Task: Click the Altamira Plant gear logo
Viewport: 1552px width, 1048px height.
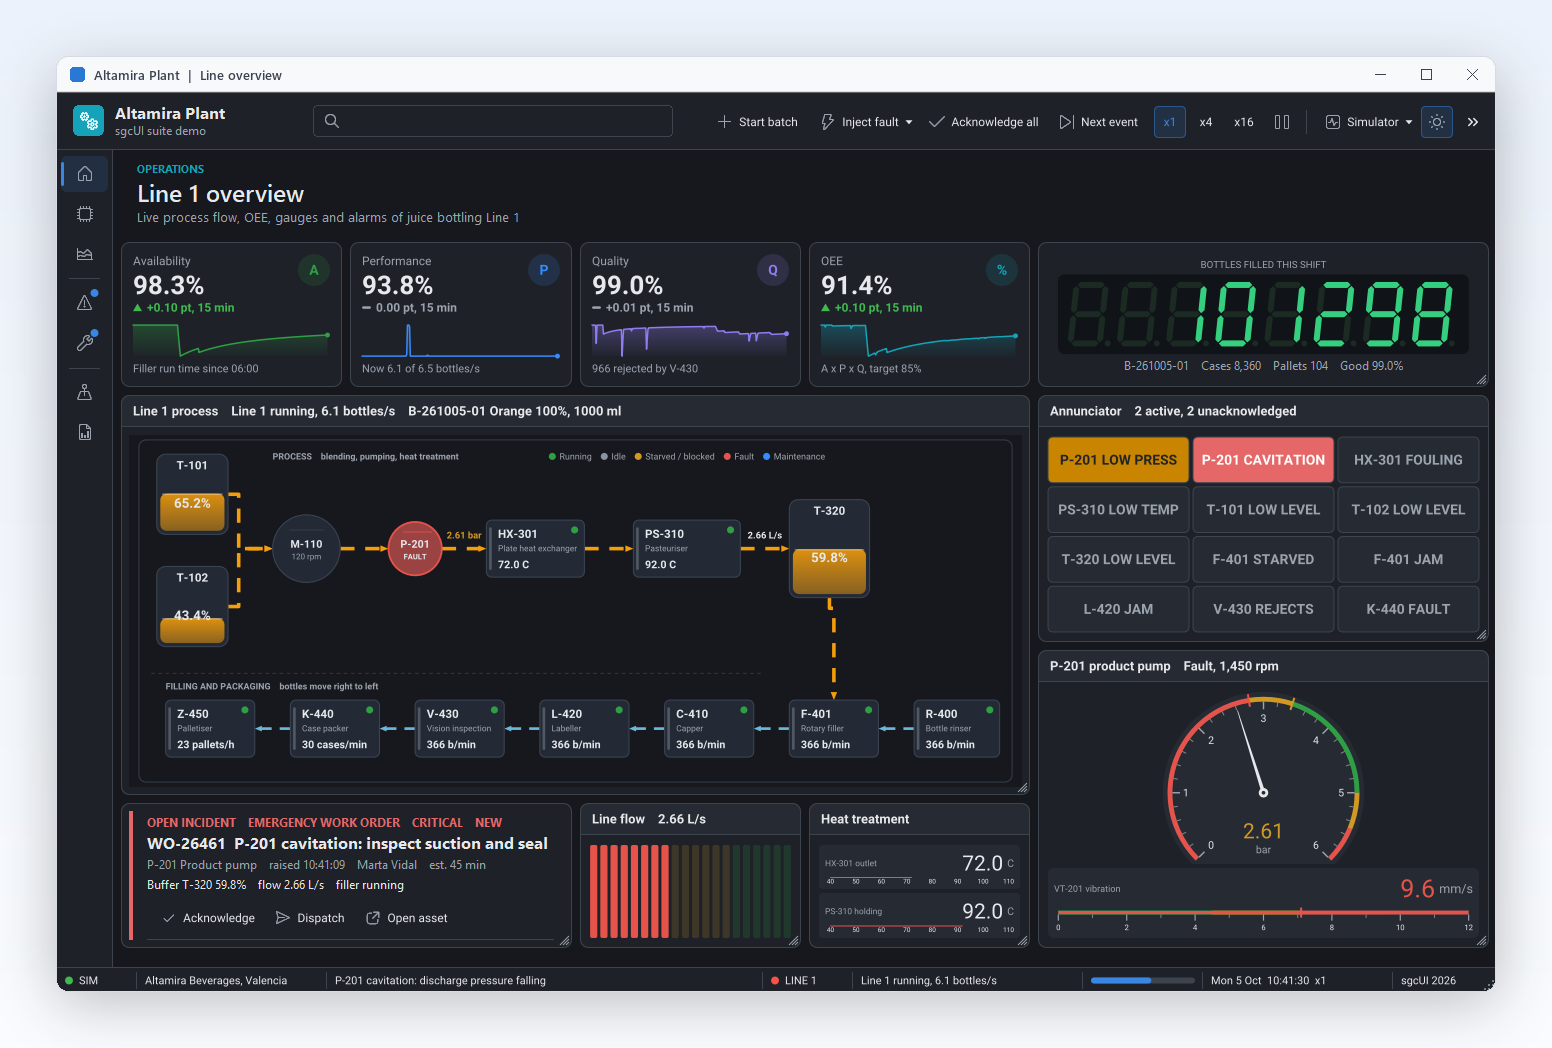Action: (89, 121)
